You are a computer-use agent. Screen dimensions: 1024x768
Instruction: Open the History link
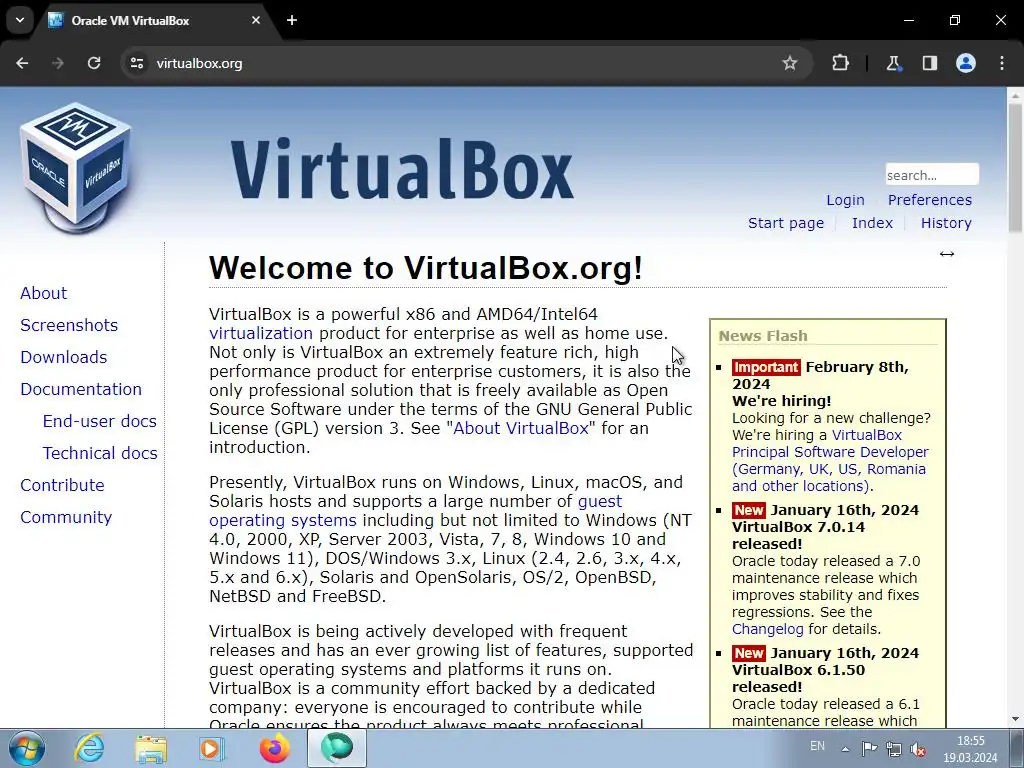946,223
